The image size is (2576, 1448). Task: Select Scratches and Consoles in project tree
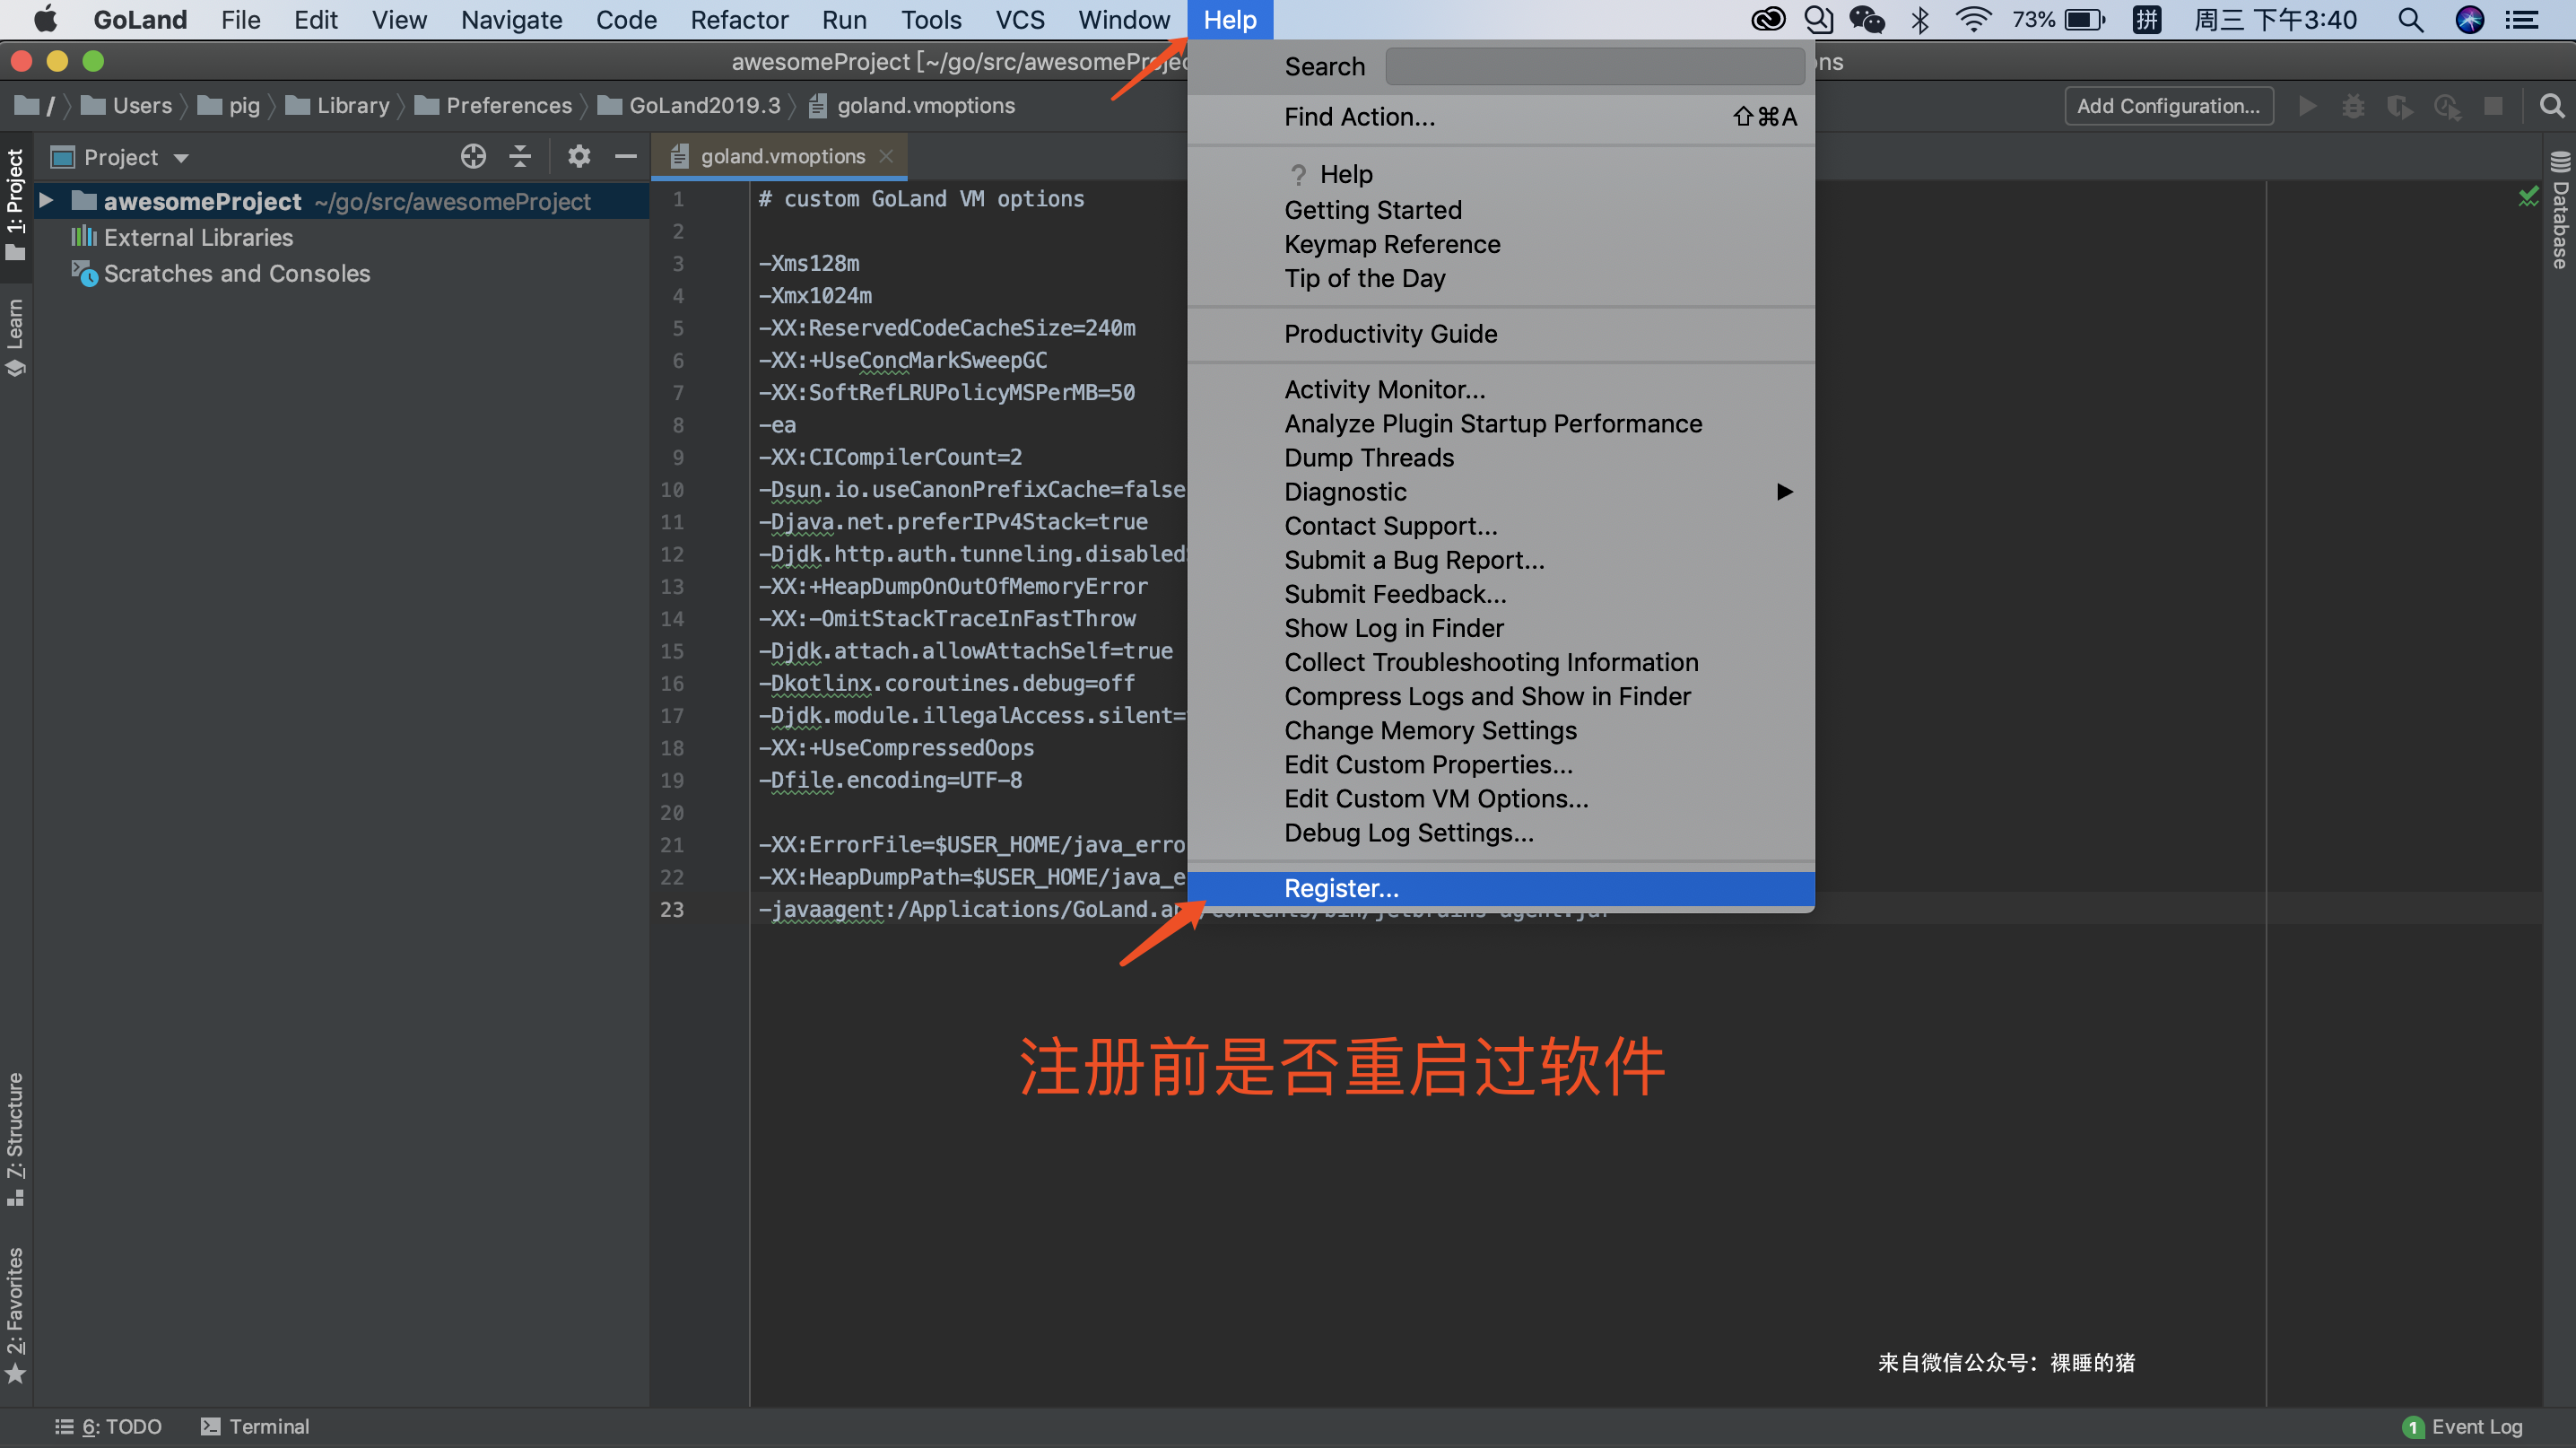(x=236, y=273)
